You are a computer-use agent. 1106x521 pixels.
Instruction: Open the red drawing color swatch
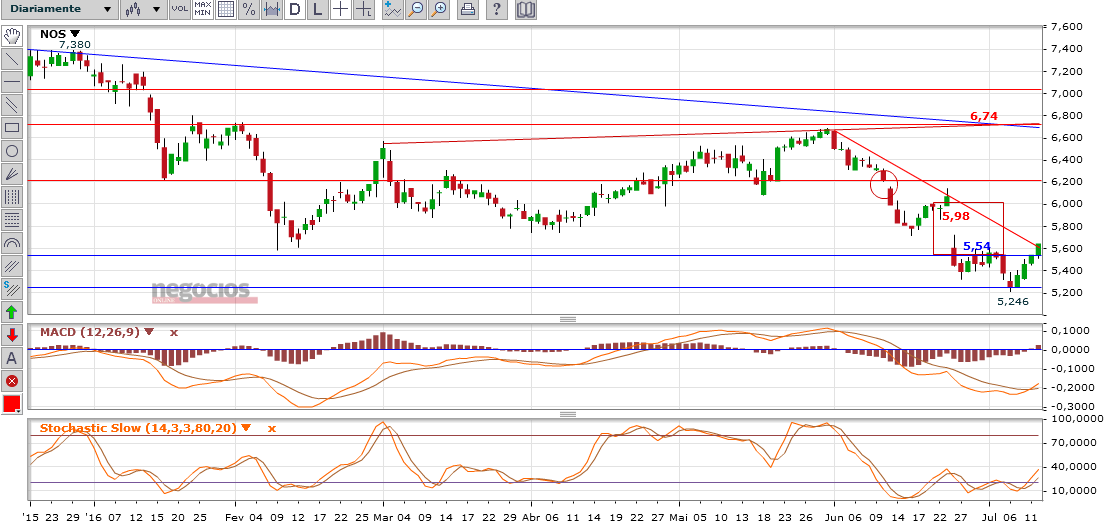coord(12,404)
